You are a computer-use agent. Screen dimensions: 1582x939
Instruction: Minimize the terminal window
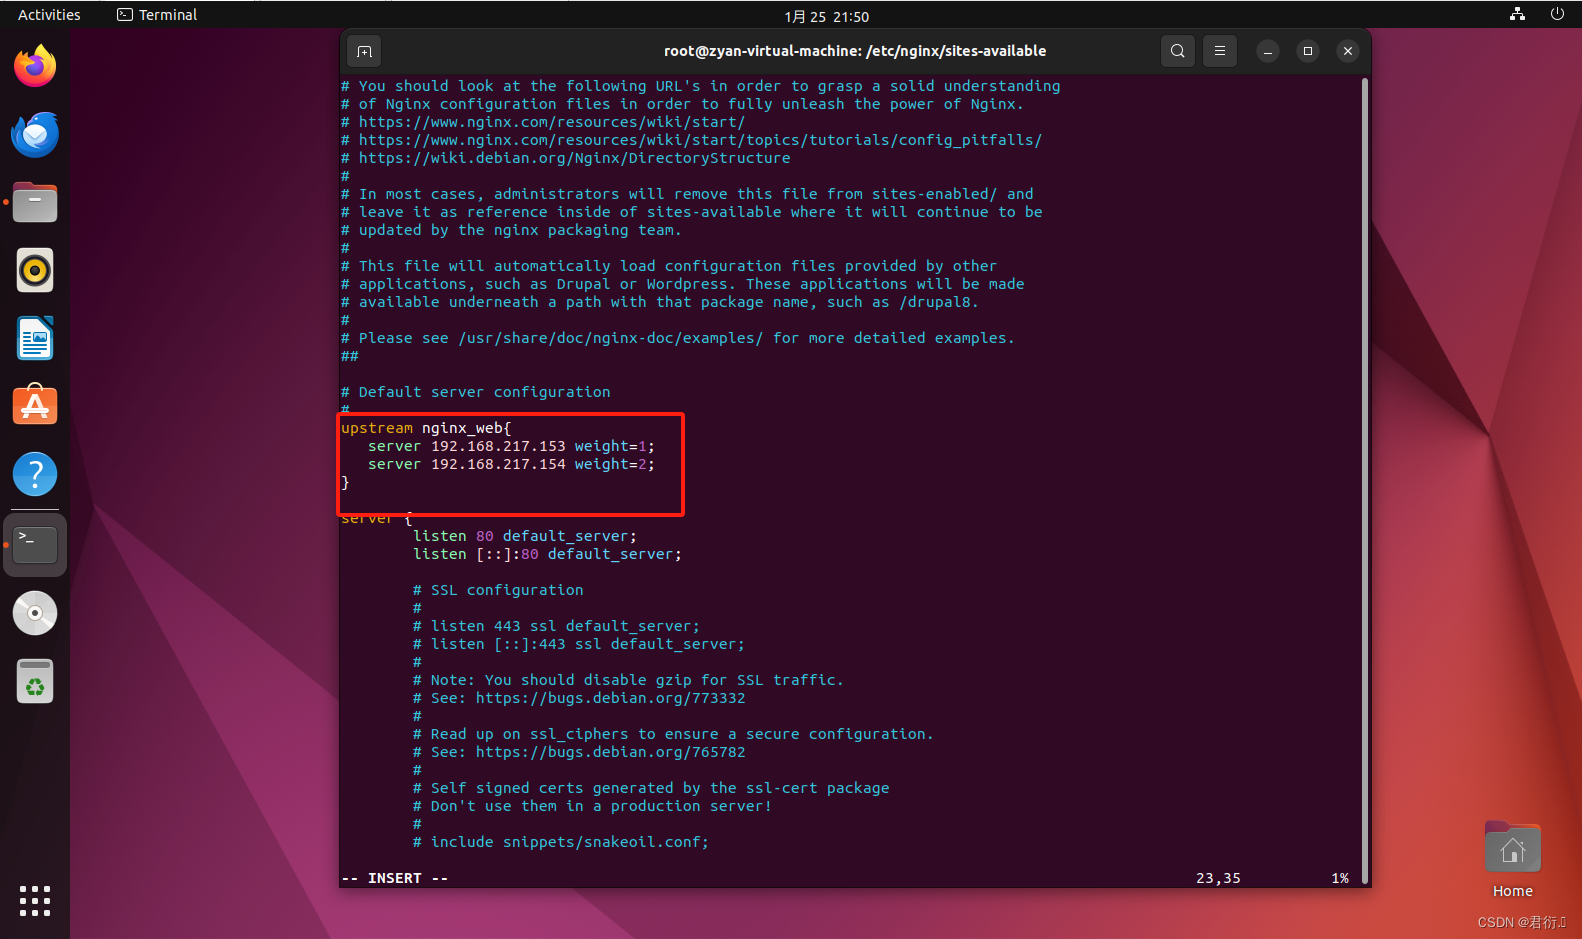click(1268, 51)
